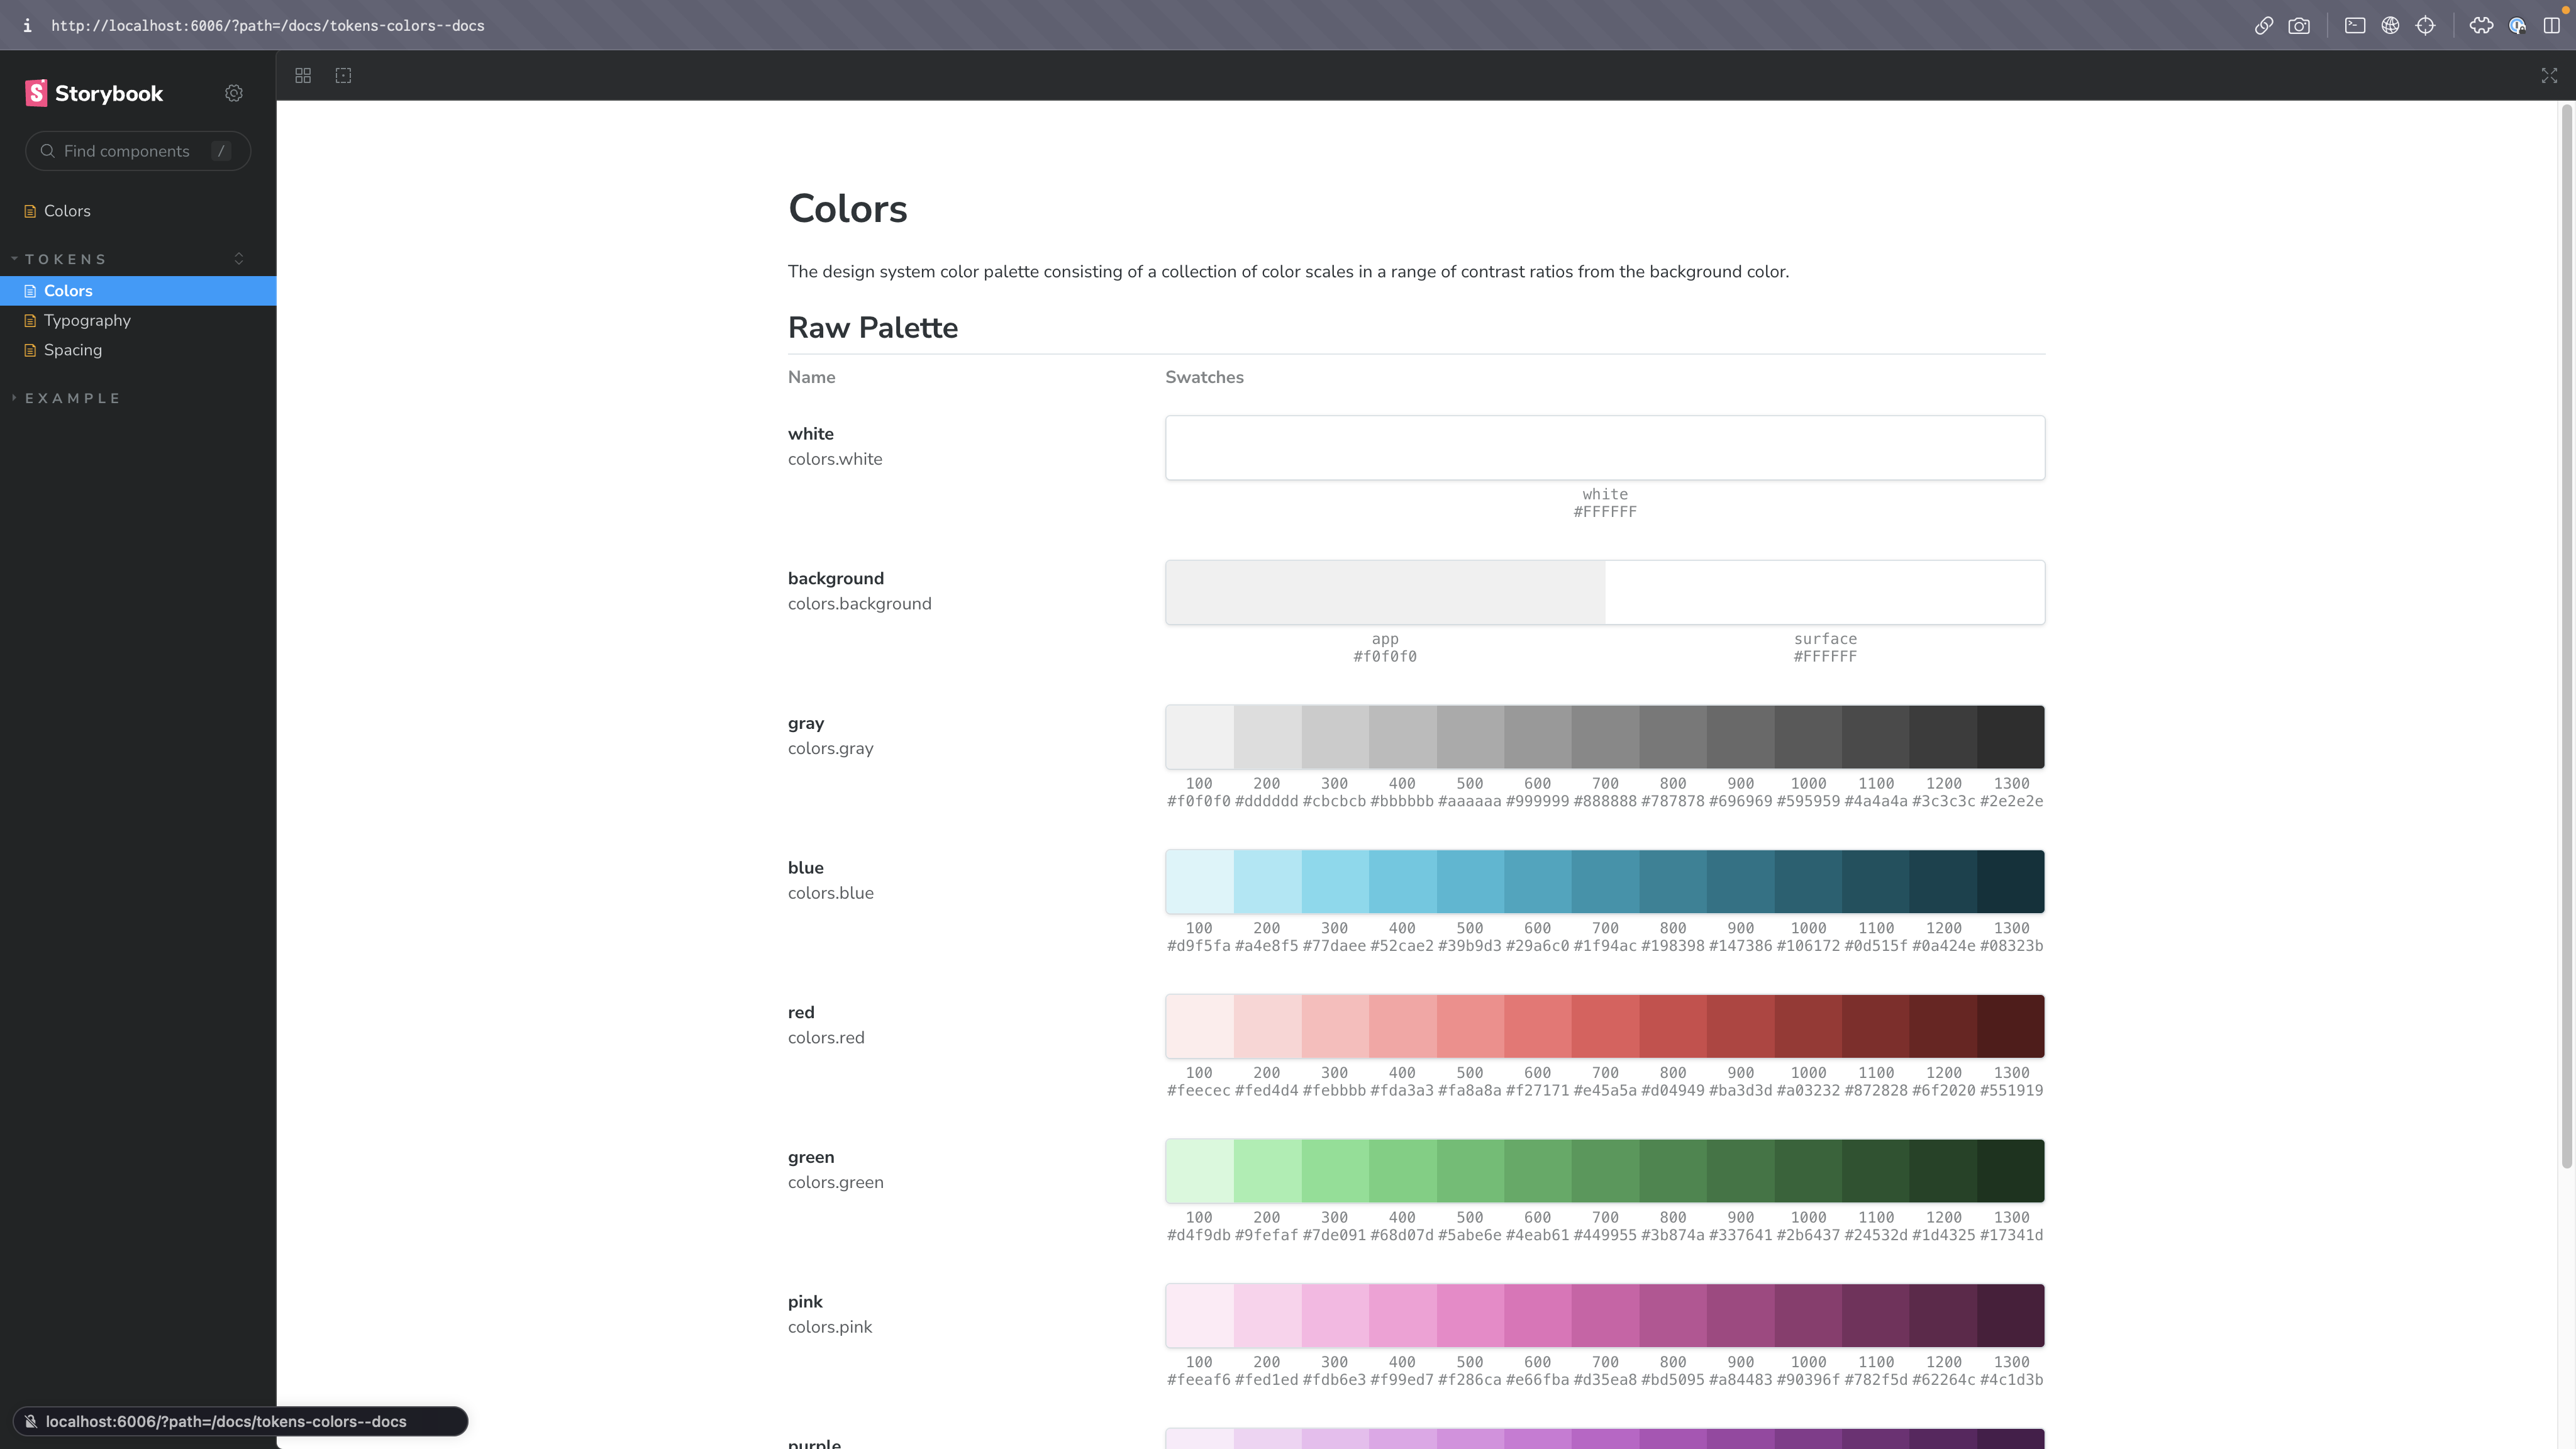Toggle the split view layout icon
This screenshot has width=2576, height=1449.
pos(2553,25)
